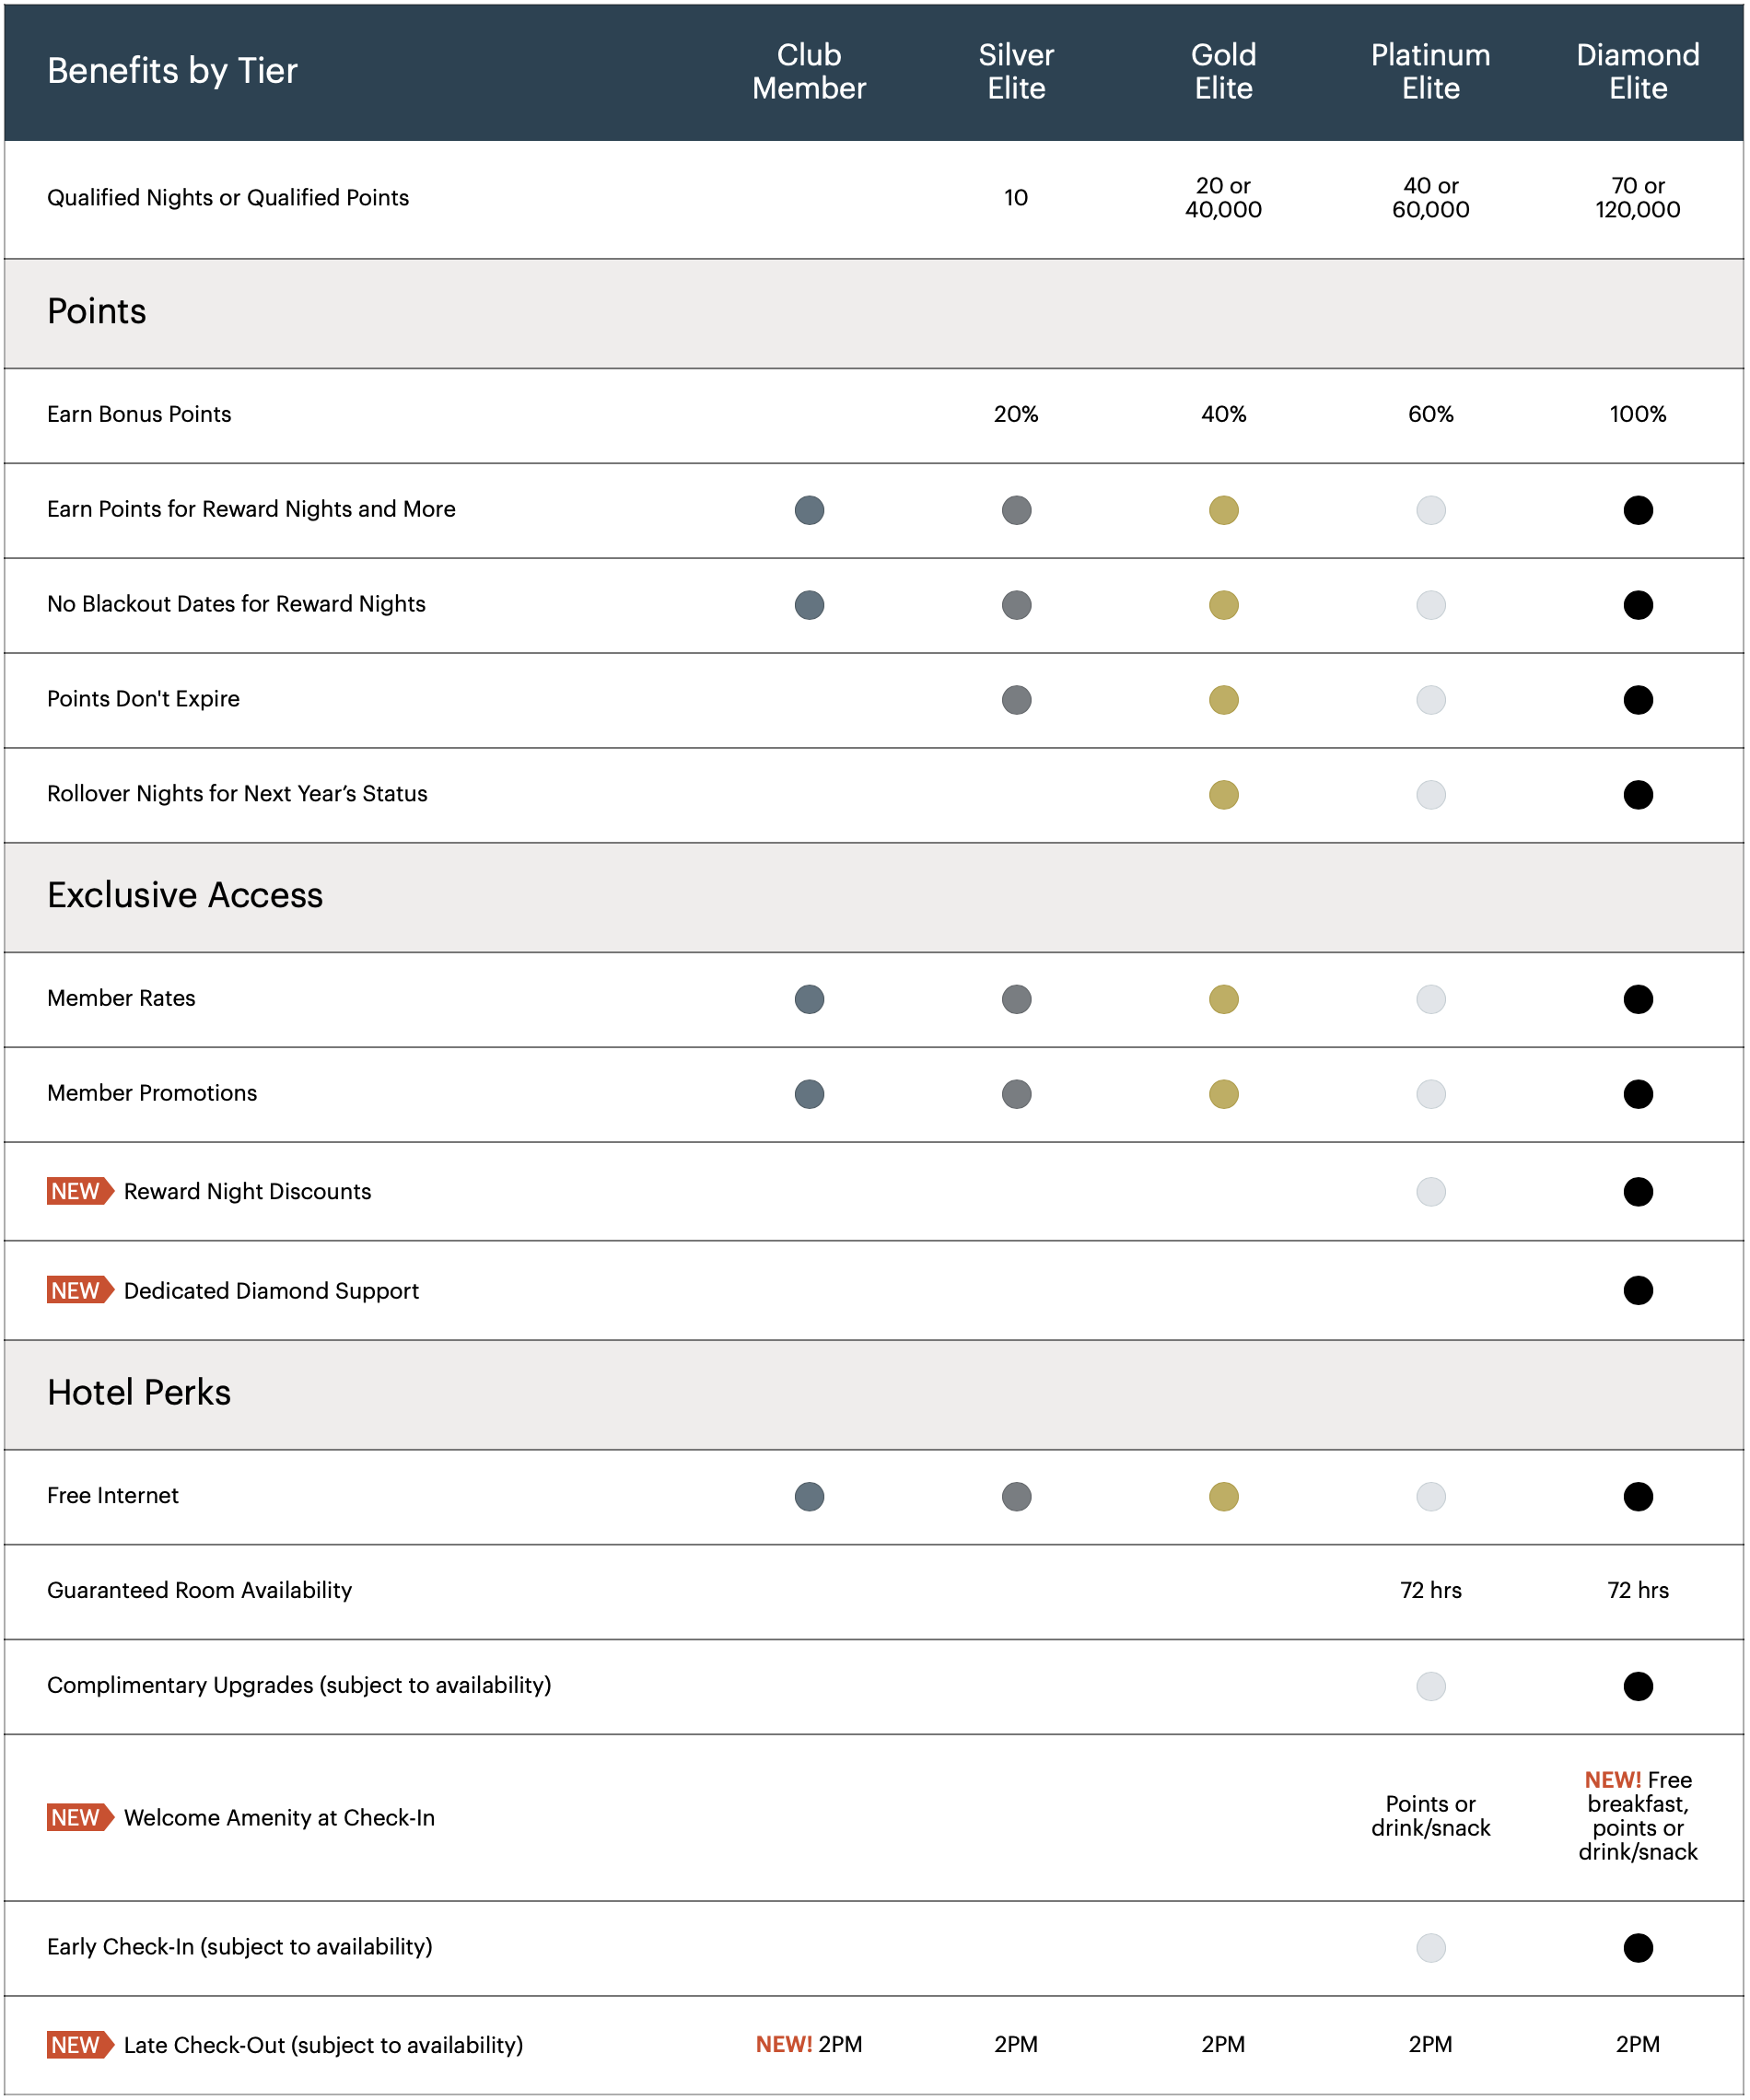Click Gold Elite dot for Earn Points for Reward Nights
The height and width of the screenshot is (2100, 1750).
coord(1223,510)
